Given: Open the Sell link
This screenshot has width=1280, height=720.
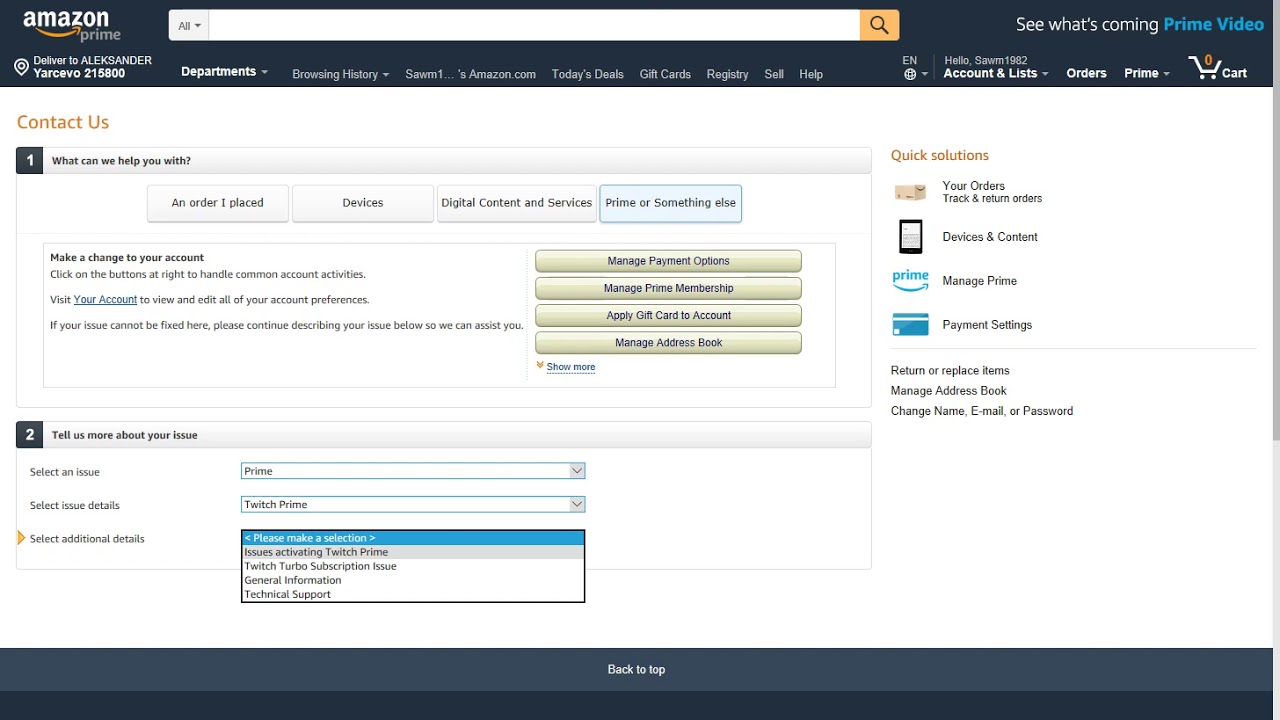Looking at the screenshot, I should click(774, 74).
